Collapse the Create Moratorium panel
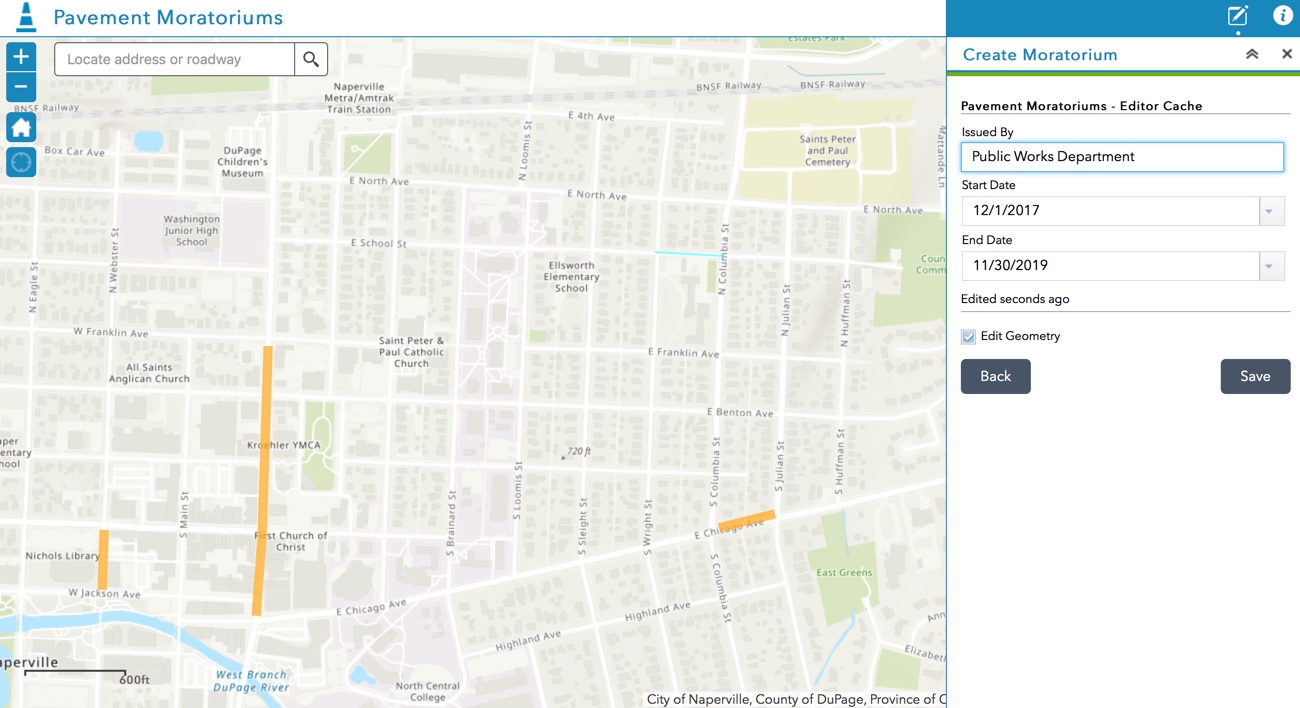 [1252, 55]
